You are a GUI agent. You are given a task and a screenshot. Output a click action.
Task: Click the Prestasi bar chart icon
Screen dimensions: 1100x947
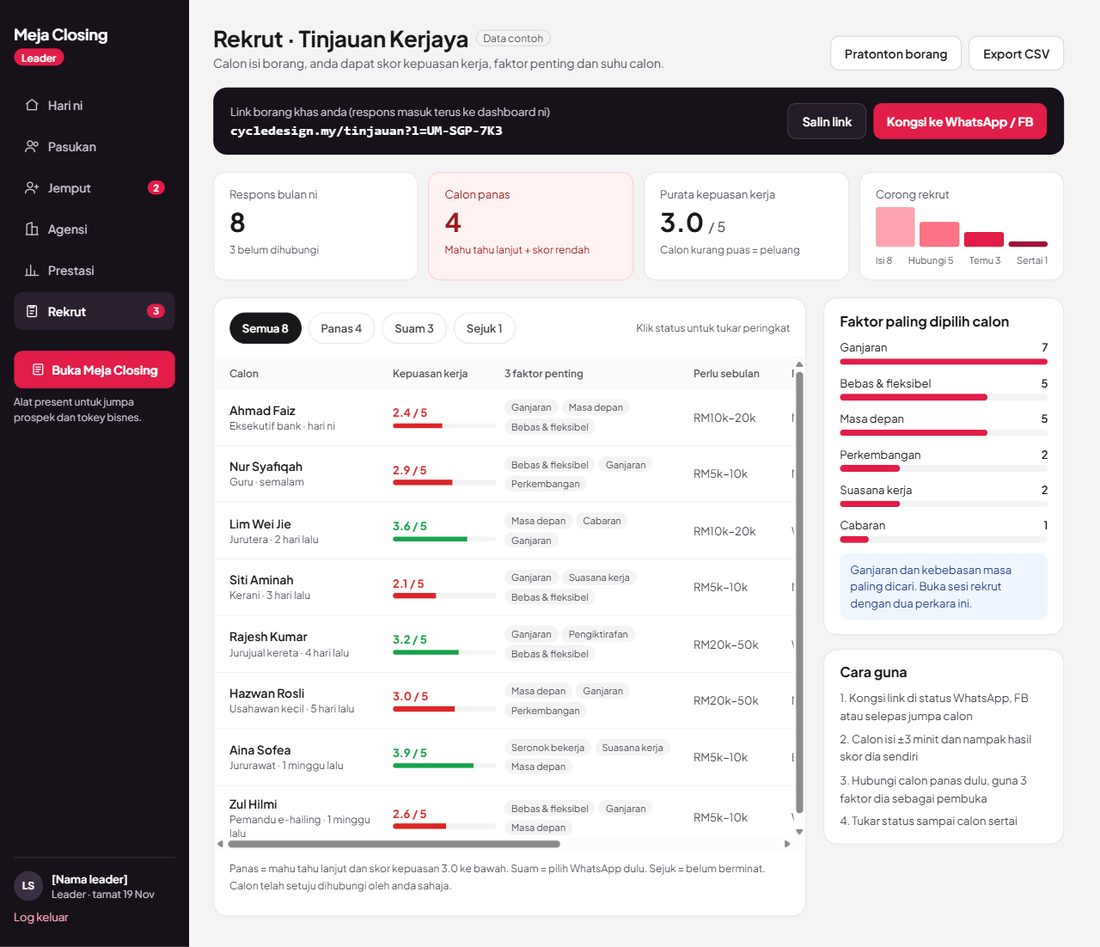click(32, 271)
